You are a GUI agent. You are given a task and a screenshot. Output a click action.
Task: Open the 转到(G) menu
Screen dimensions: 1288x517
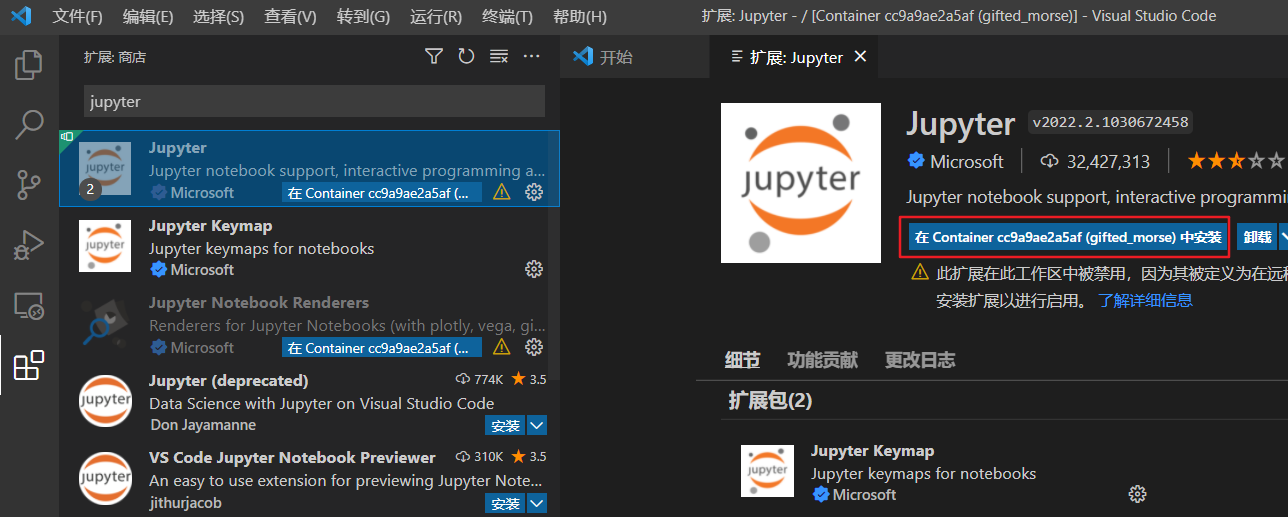(x=363, y=16)
